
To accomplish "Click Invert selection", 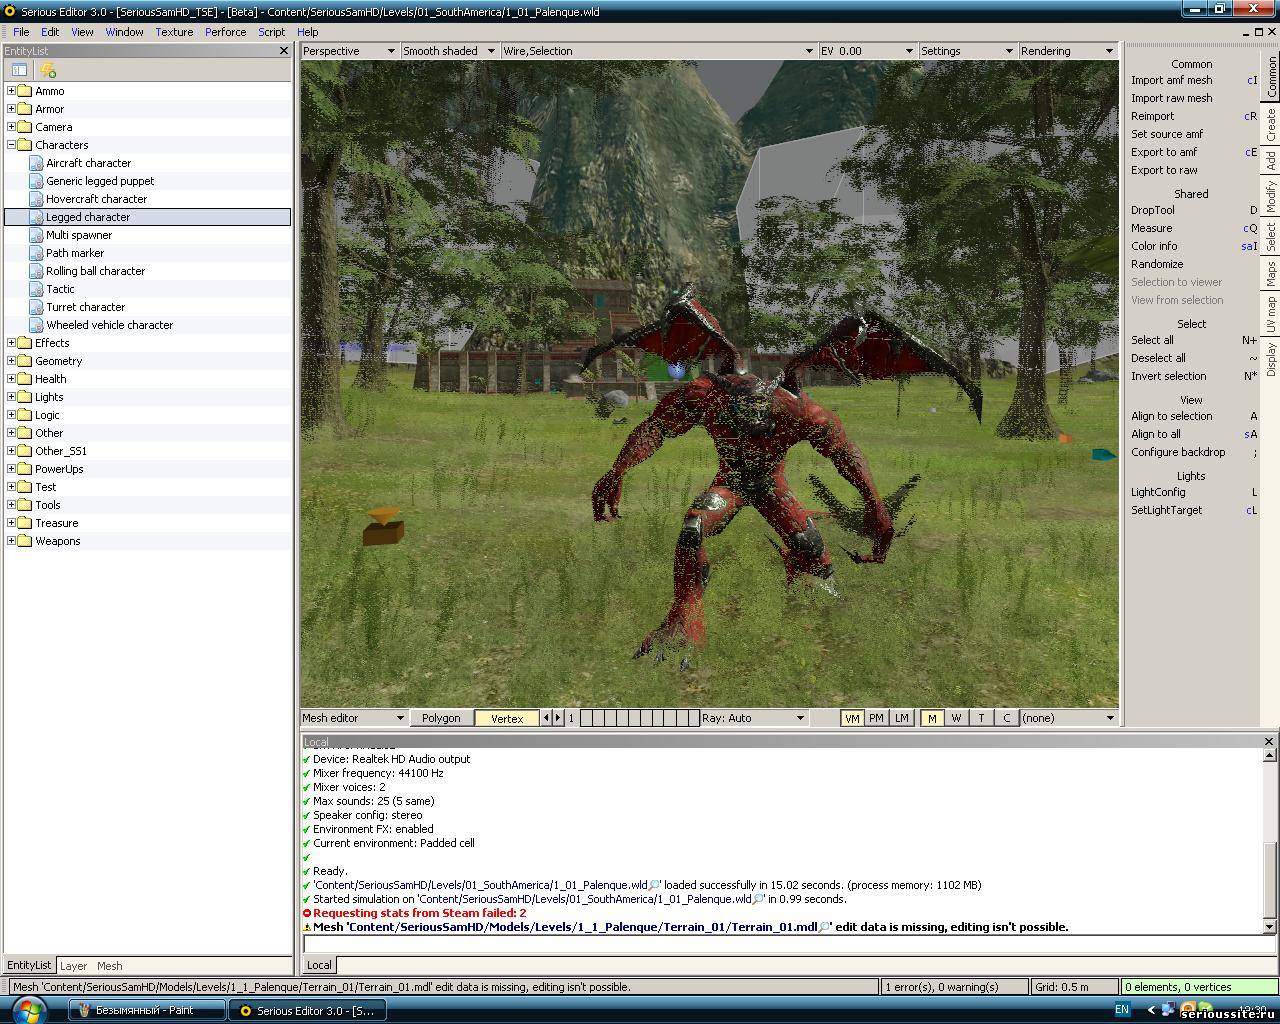I will tap(1168, 376).
